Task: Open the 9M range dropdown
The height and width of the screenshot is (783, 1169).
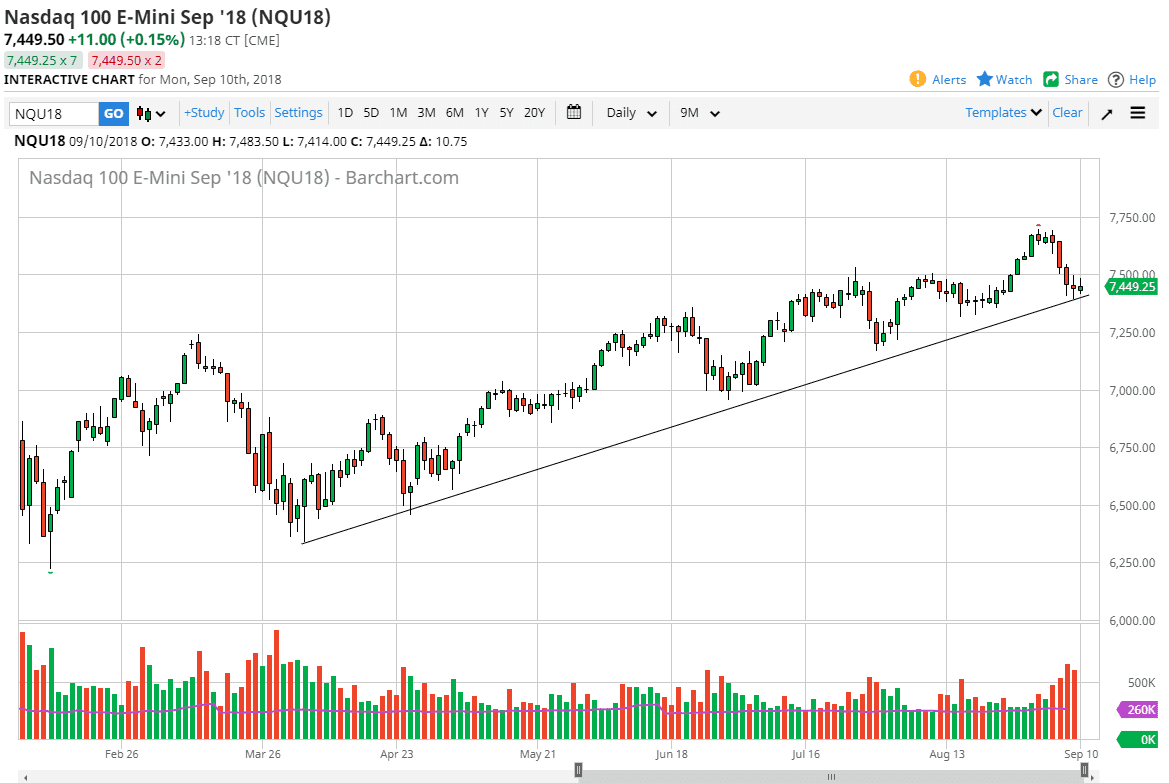Action: pos(697,113)
